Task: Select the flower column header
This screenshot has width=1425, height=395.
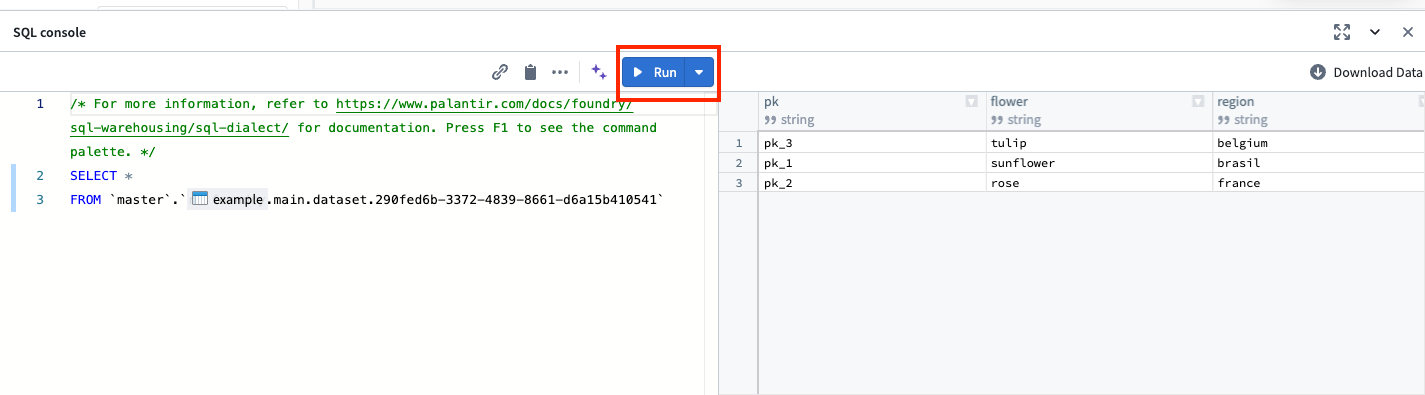Action: click(1098, 110)
